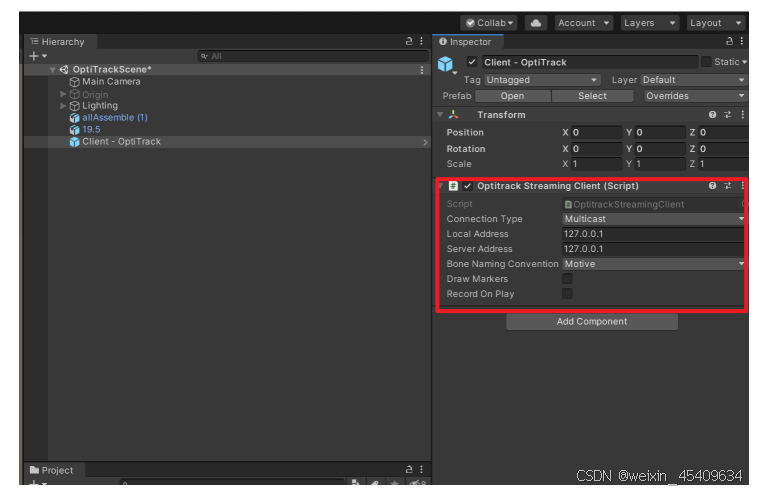Enable the Draw Markers checkbox

click(567, 279)
